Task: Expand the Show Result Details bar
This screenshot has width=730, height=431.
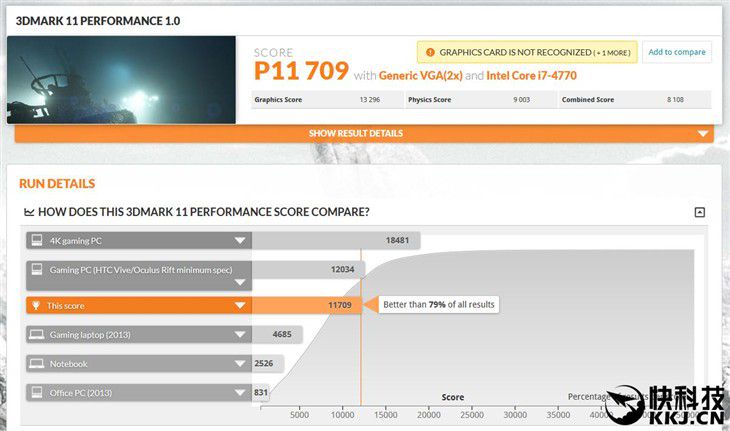Action: (364, 134)
